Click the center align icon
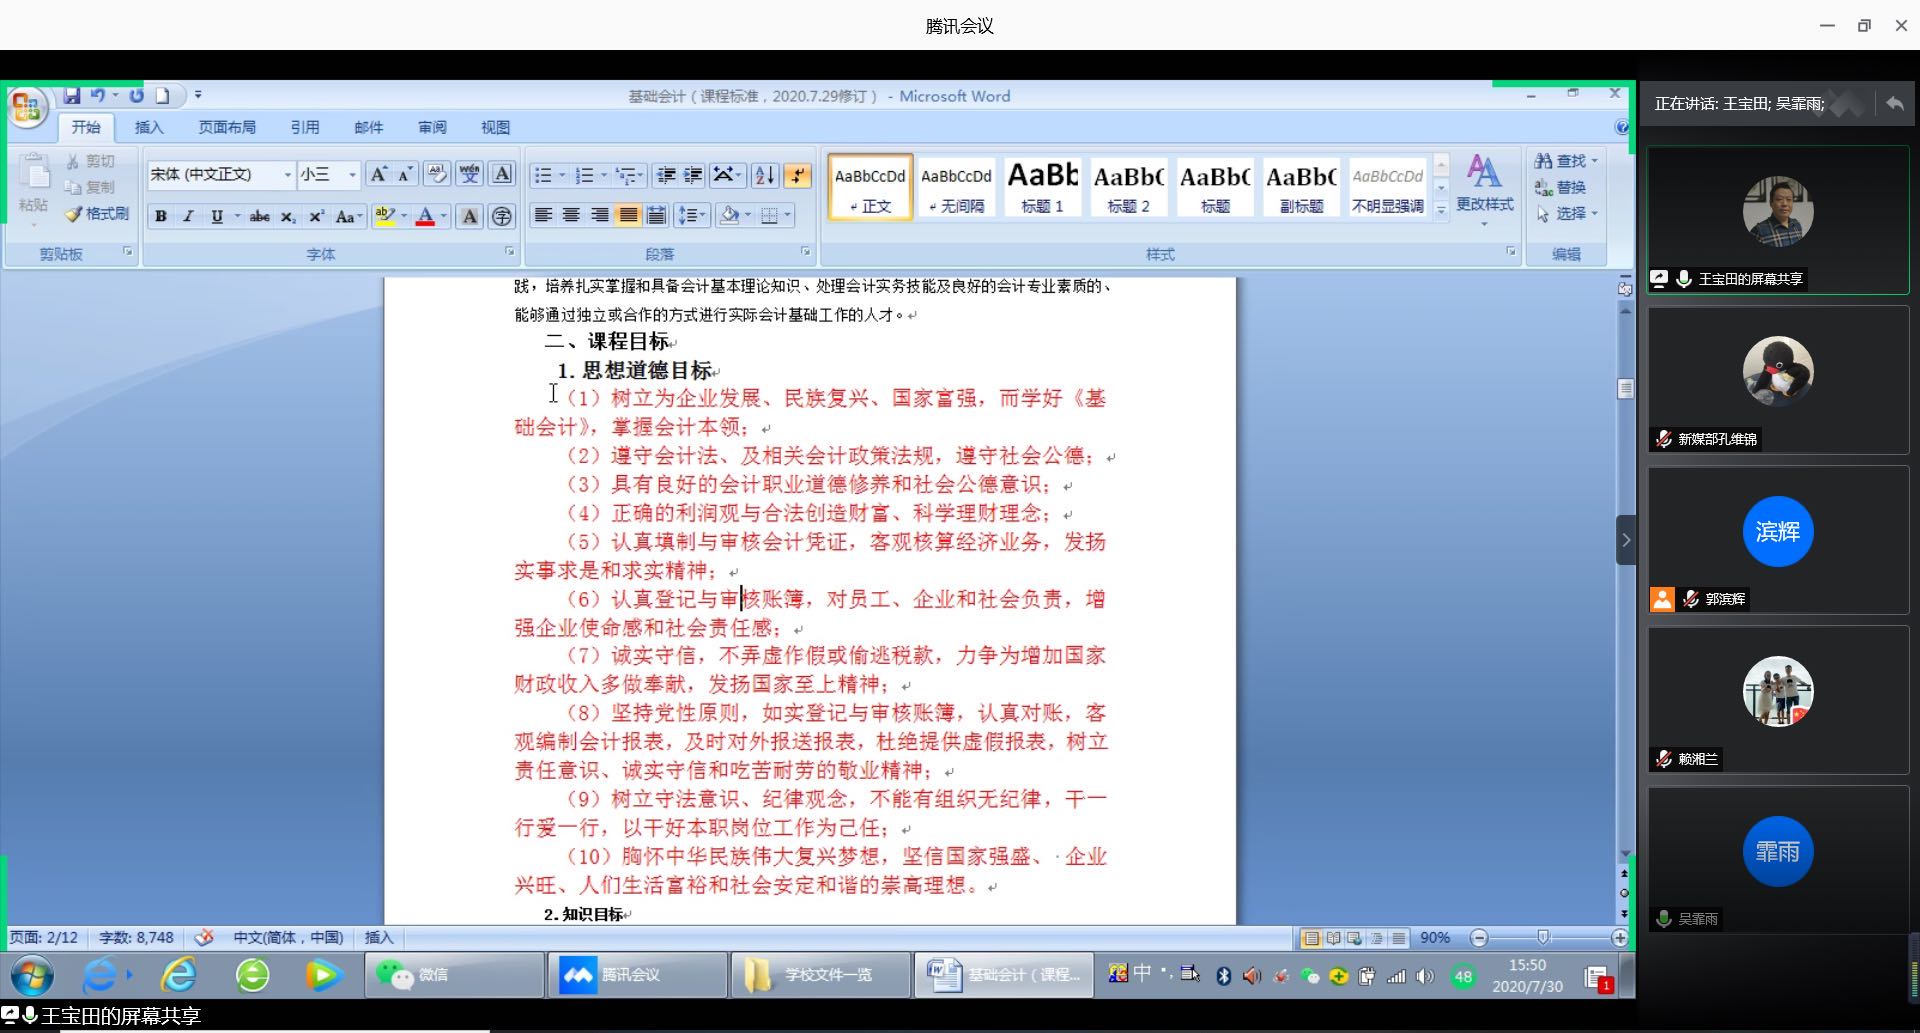Screen dimensions: 1920x1033 (571, 215)
